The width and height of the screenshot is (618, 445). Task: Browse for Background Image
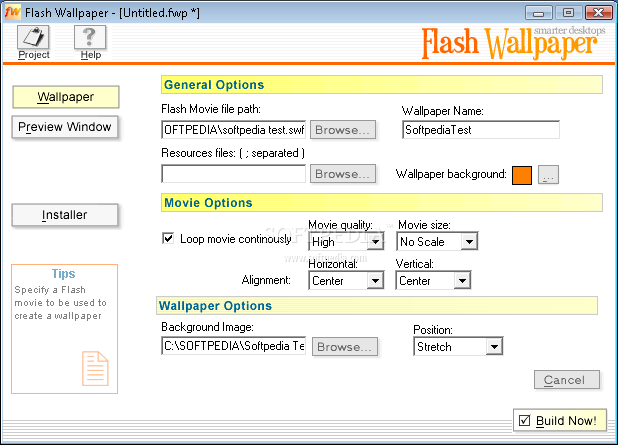coord(345,346)
